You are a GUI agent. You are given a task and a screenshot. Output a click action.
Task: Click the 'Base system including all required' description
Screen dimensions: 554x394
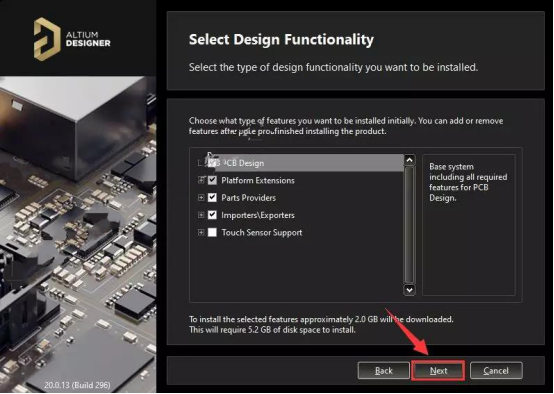click(x=468, y=182)
